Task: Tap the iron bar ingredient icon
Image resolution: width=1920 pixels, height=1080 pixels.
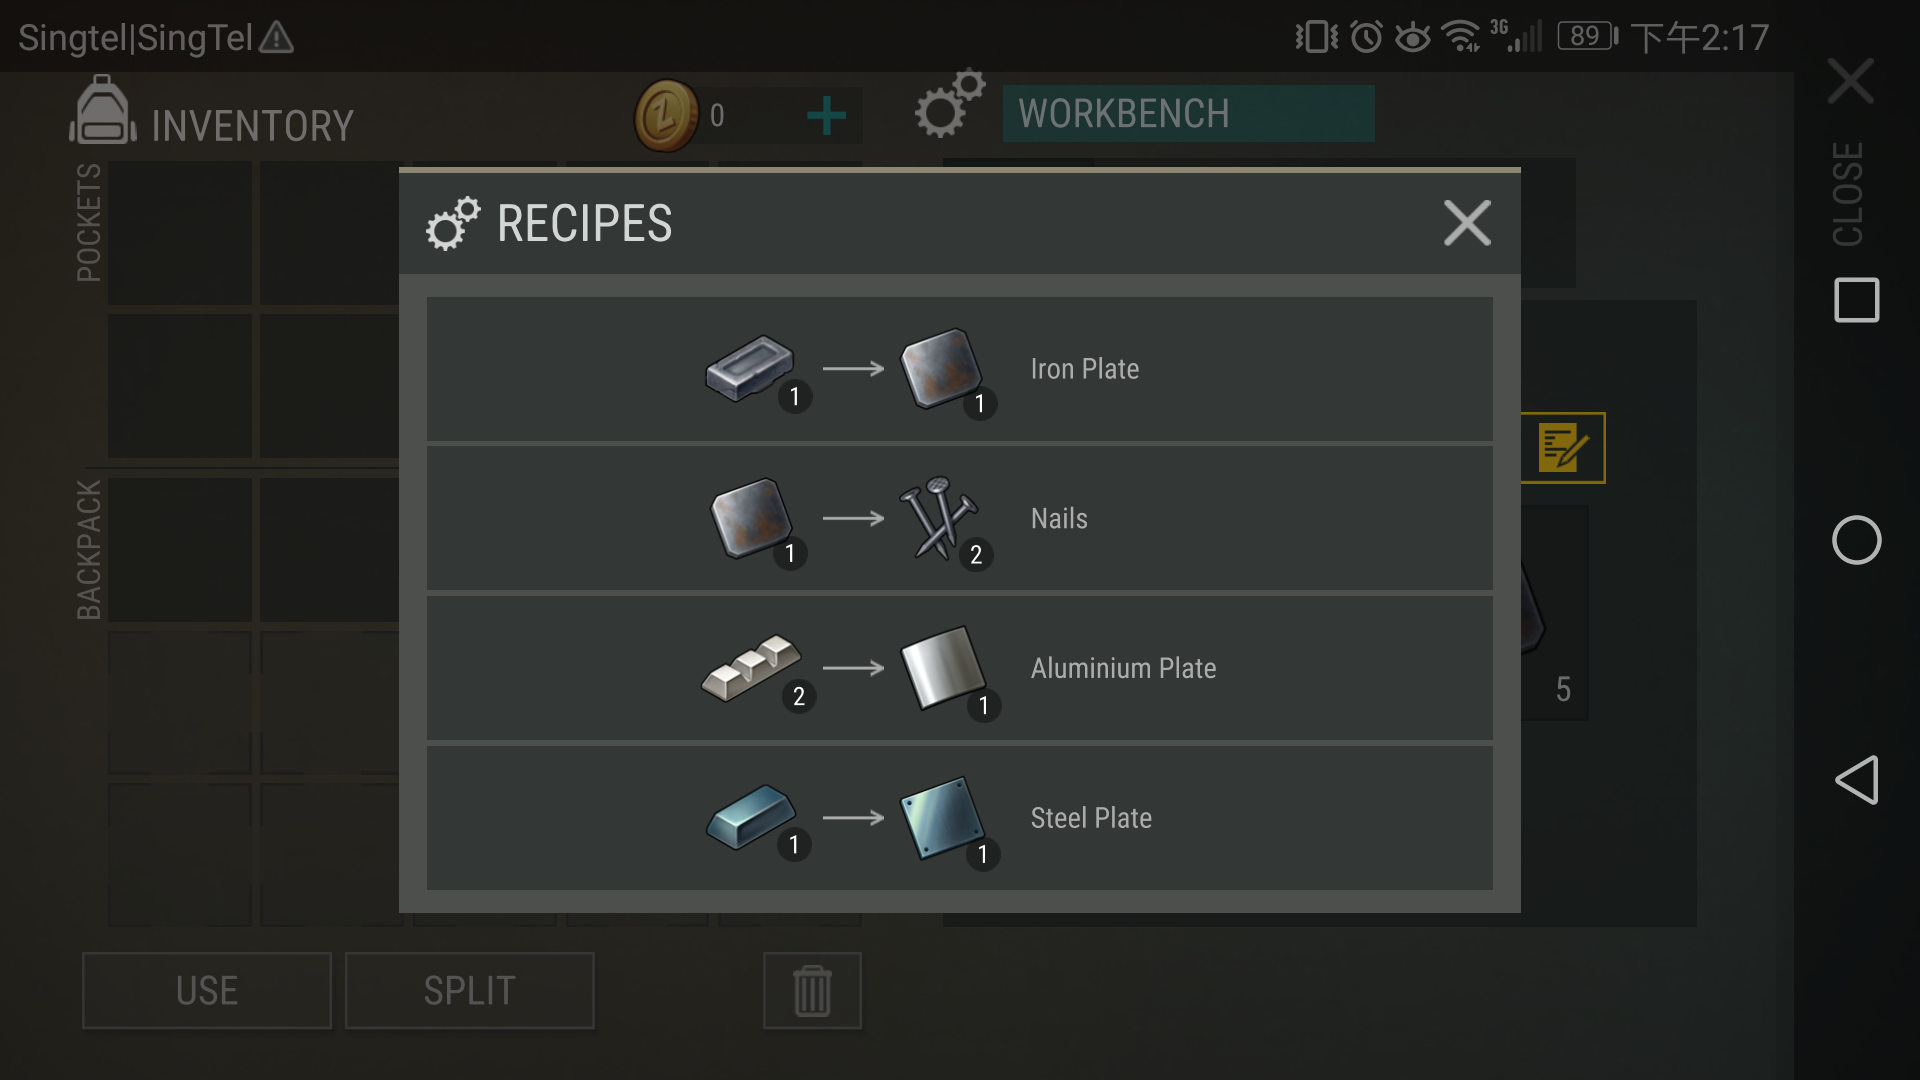Action: coord(750,368)
